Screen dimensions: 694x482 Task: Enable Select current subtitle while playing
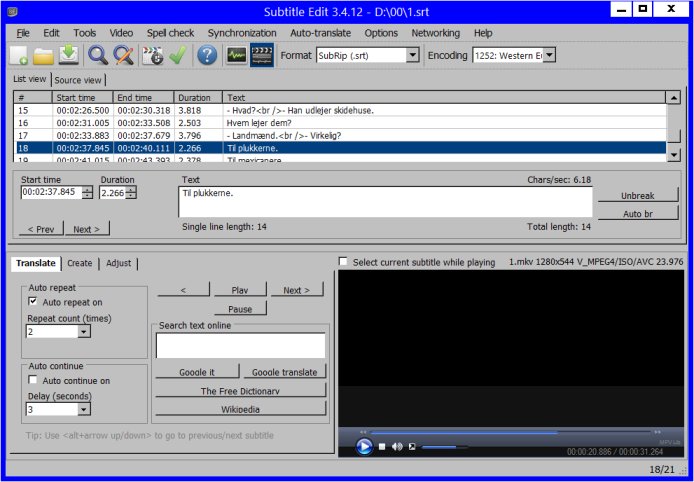pyautogui.click(x=343, y=262)
